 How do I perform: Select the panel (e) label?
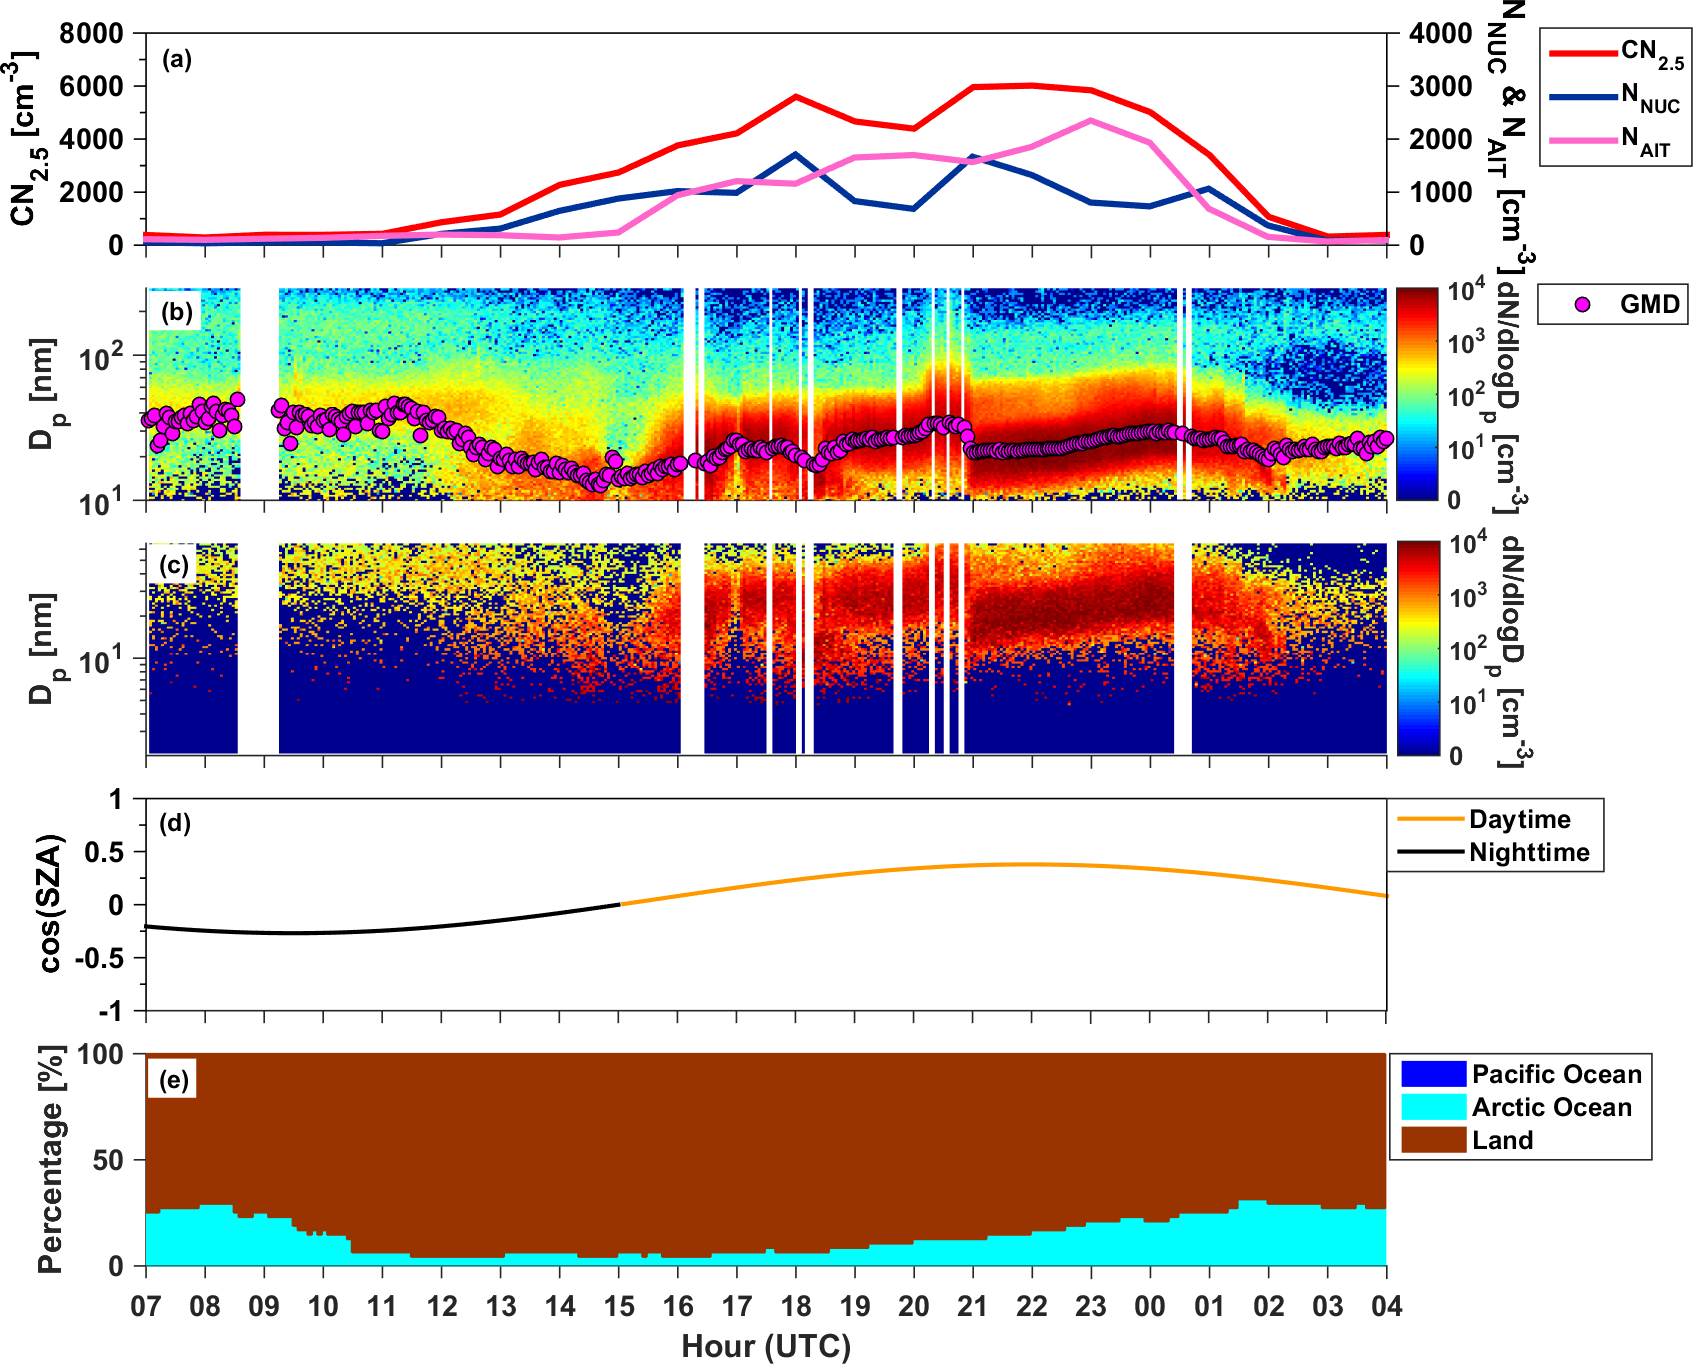pos(174,1080)
